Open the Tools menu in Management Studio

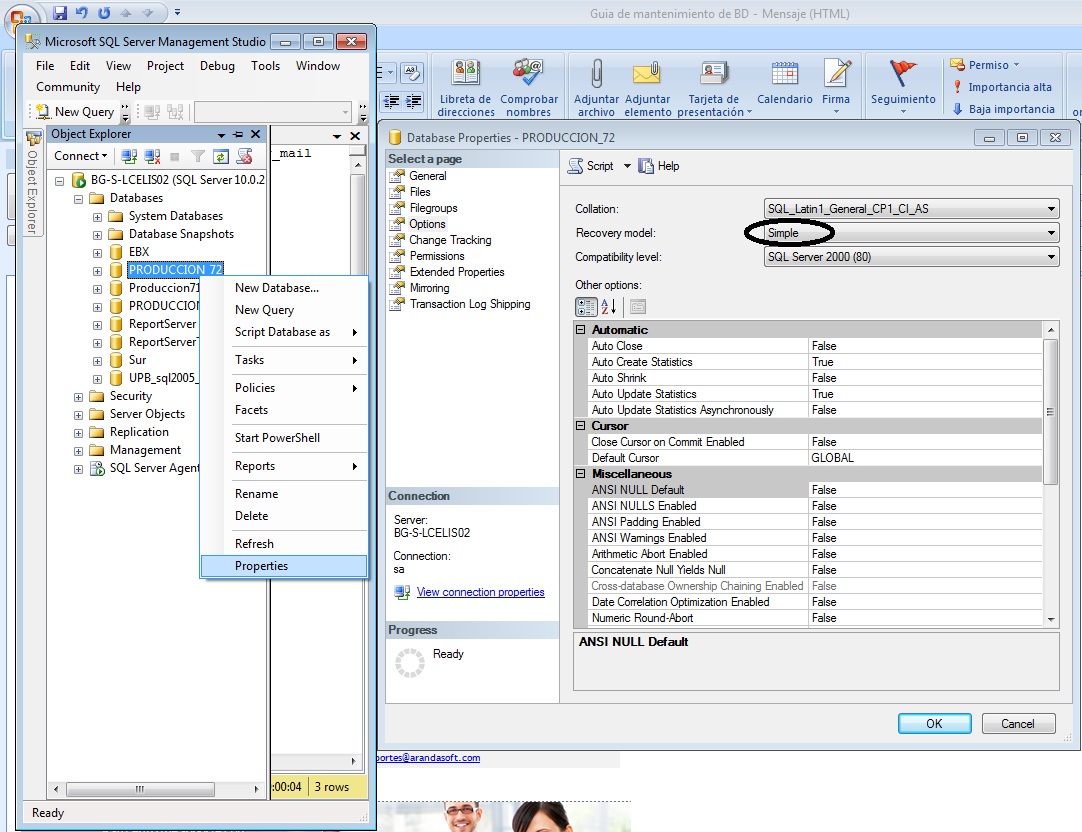(x=266, y=66)
